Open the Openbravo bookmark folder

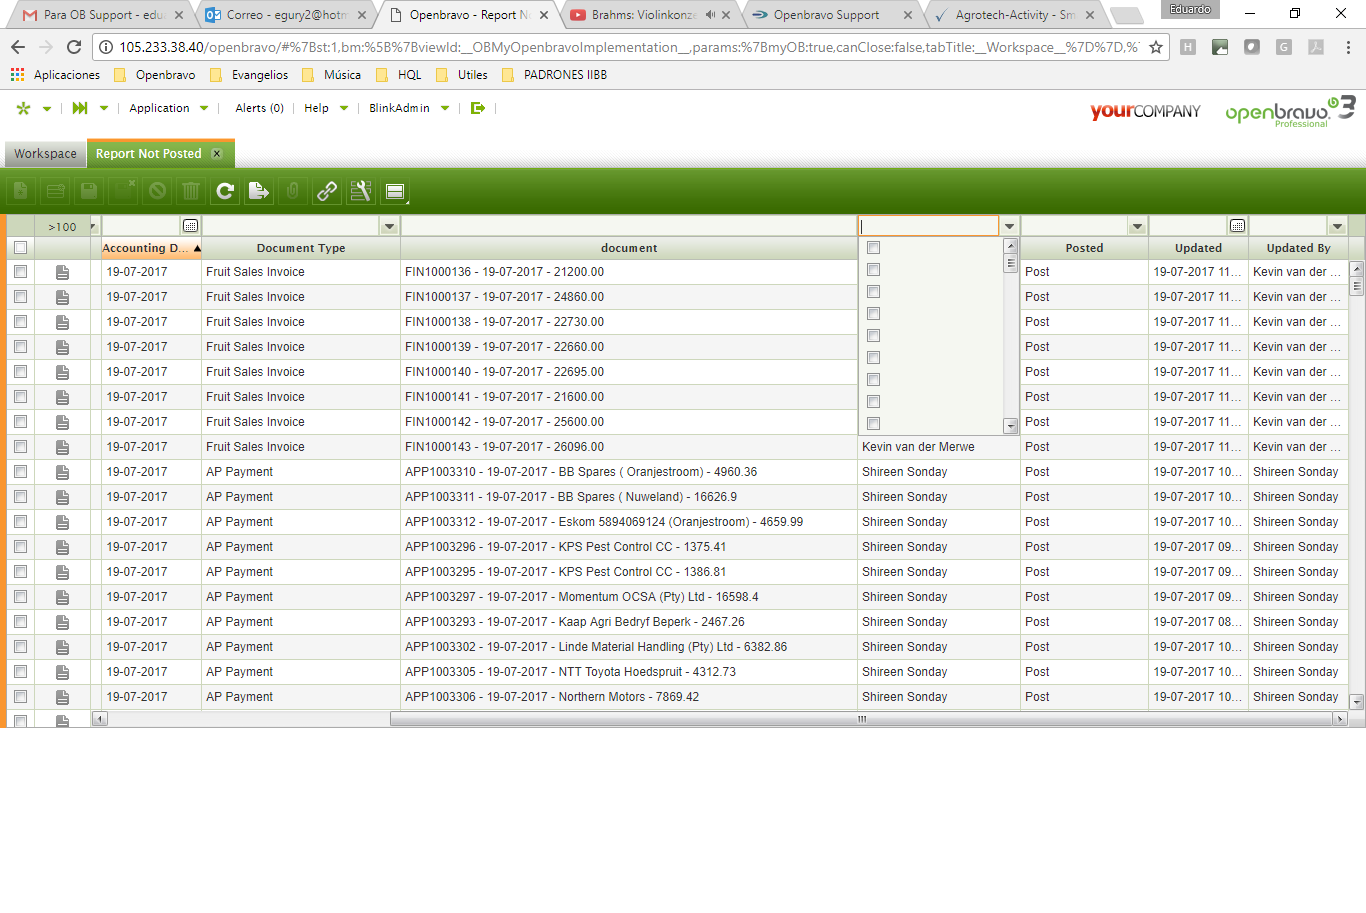155,75
